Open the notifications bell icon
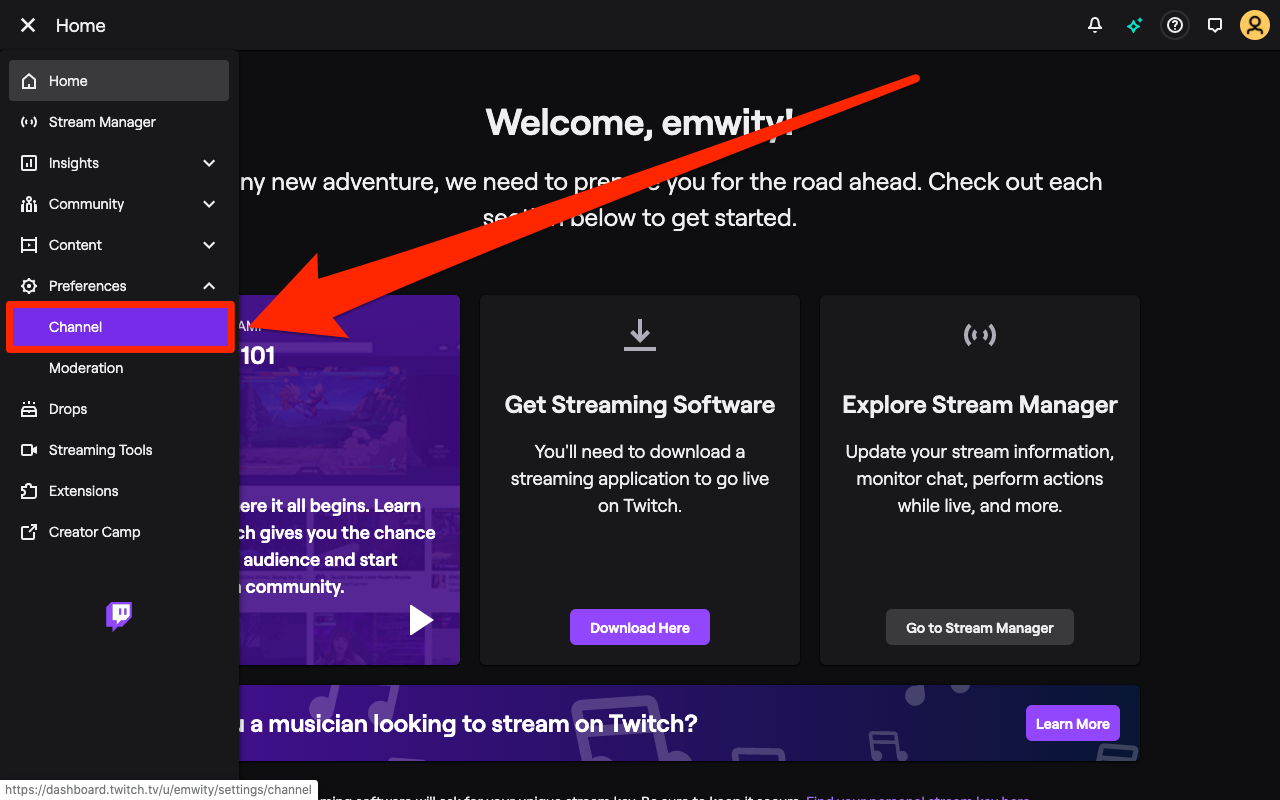 point(1094,25)
